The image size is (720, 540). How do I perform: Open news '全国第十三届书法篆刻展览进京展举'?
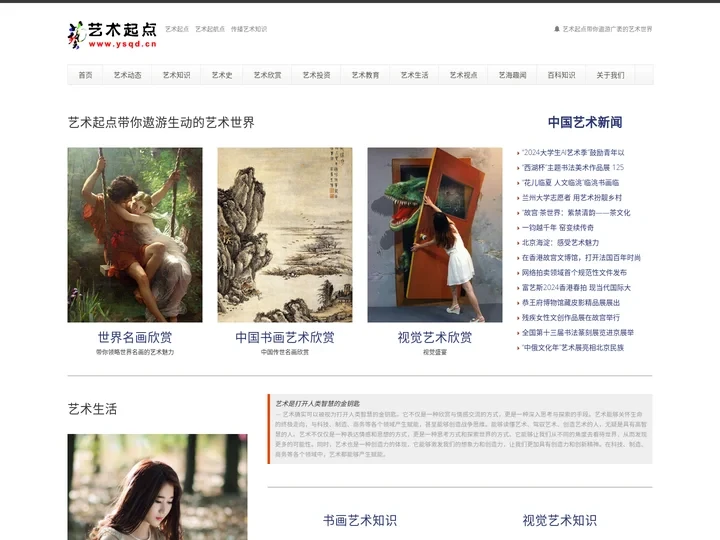tap(578, 332)
